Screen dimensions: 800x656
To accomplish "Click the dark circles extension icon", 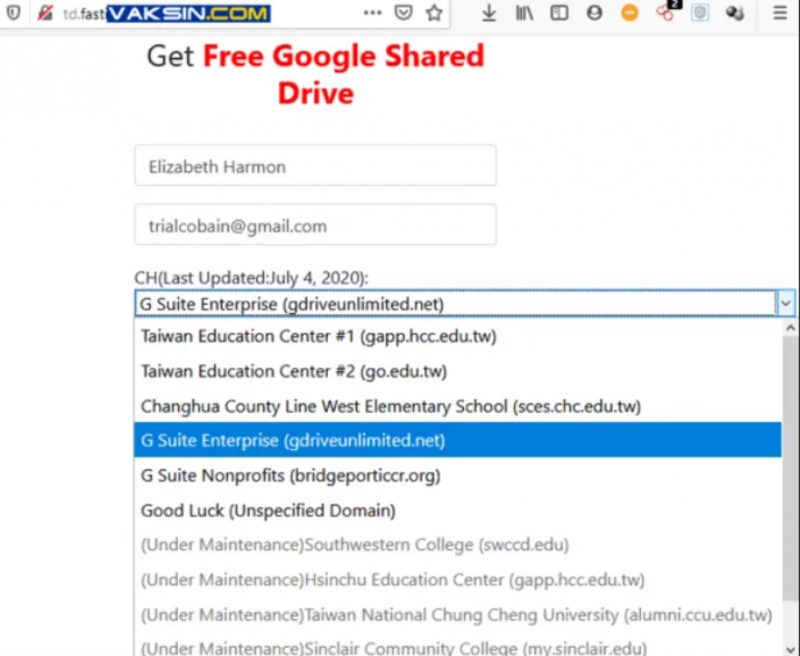I will click(x=735, y=13).
